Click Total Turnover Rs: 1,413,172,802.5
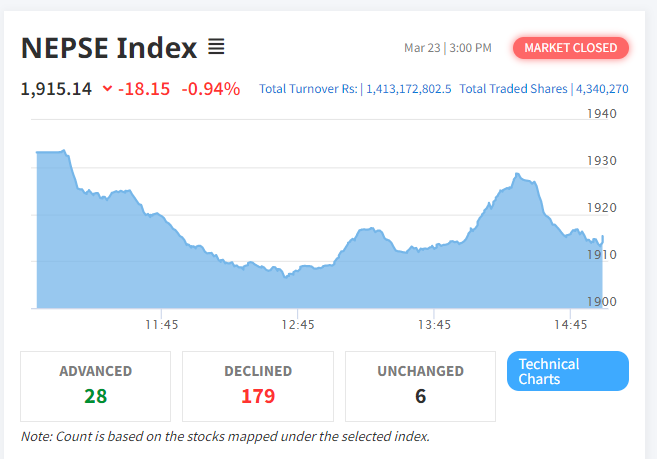 pyautogui.click(x=355, y=89)
